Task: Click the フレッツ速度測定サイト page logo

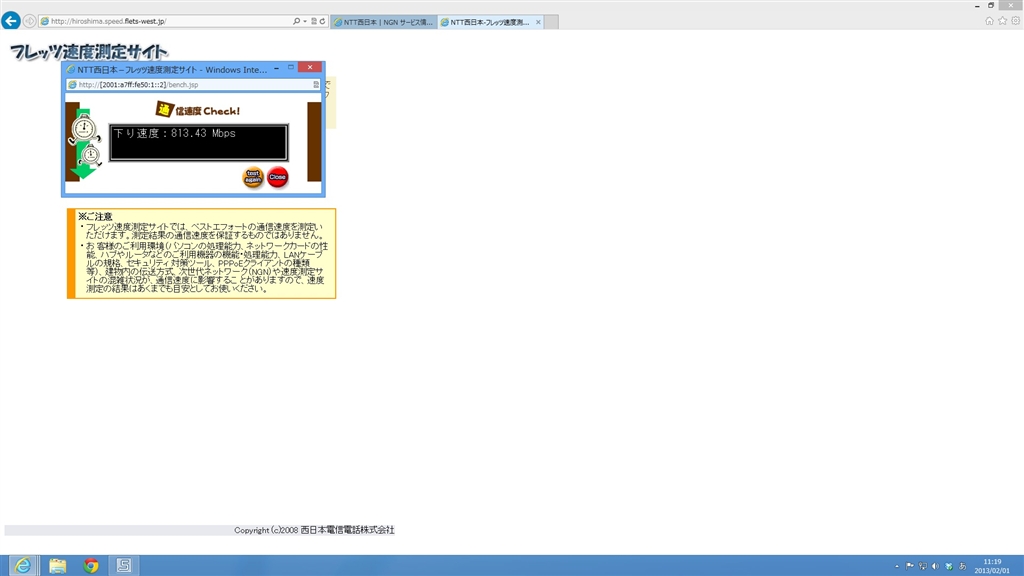Action: pos(89,52)
